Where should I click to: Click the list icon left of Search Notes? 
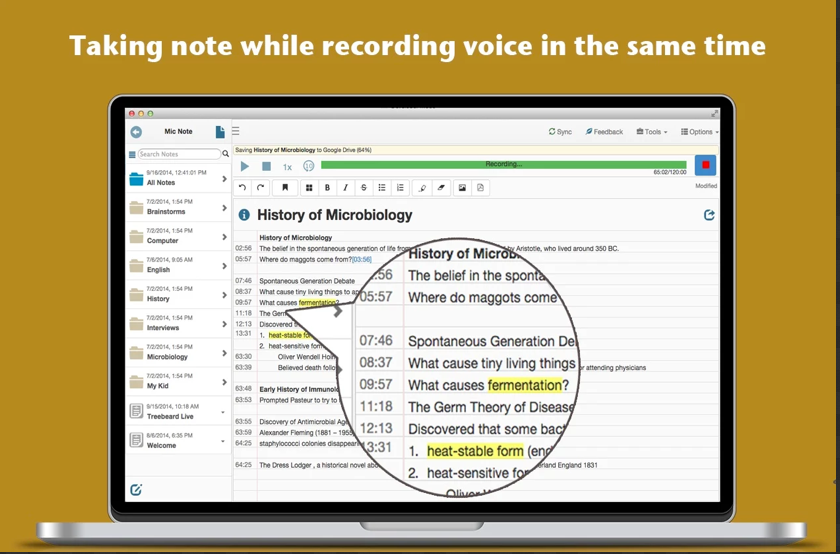coord(132,154)
